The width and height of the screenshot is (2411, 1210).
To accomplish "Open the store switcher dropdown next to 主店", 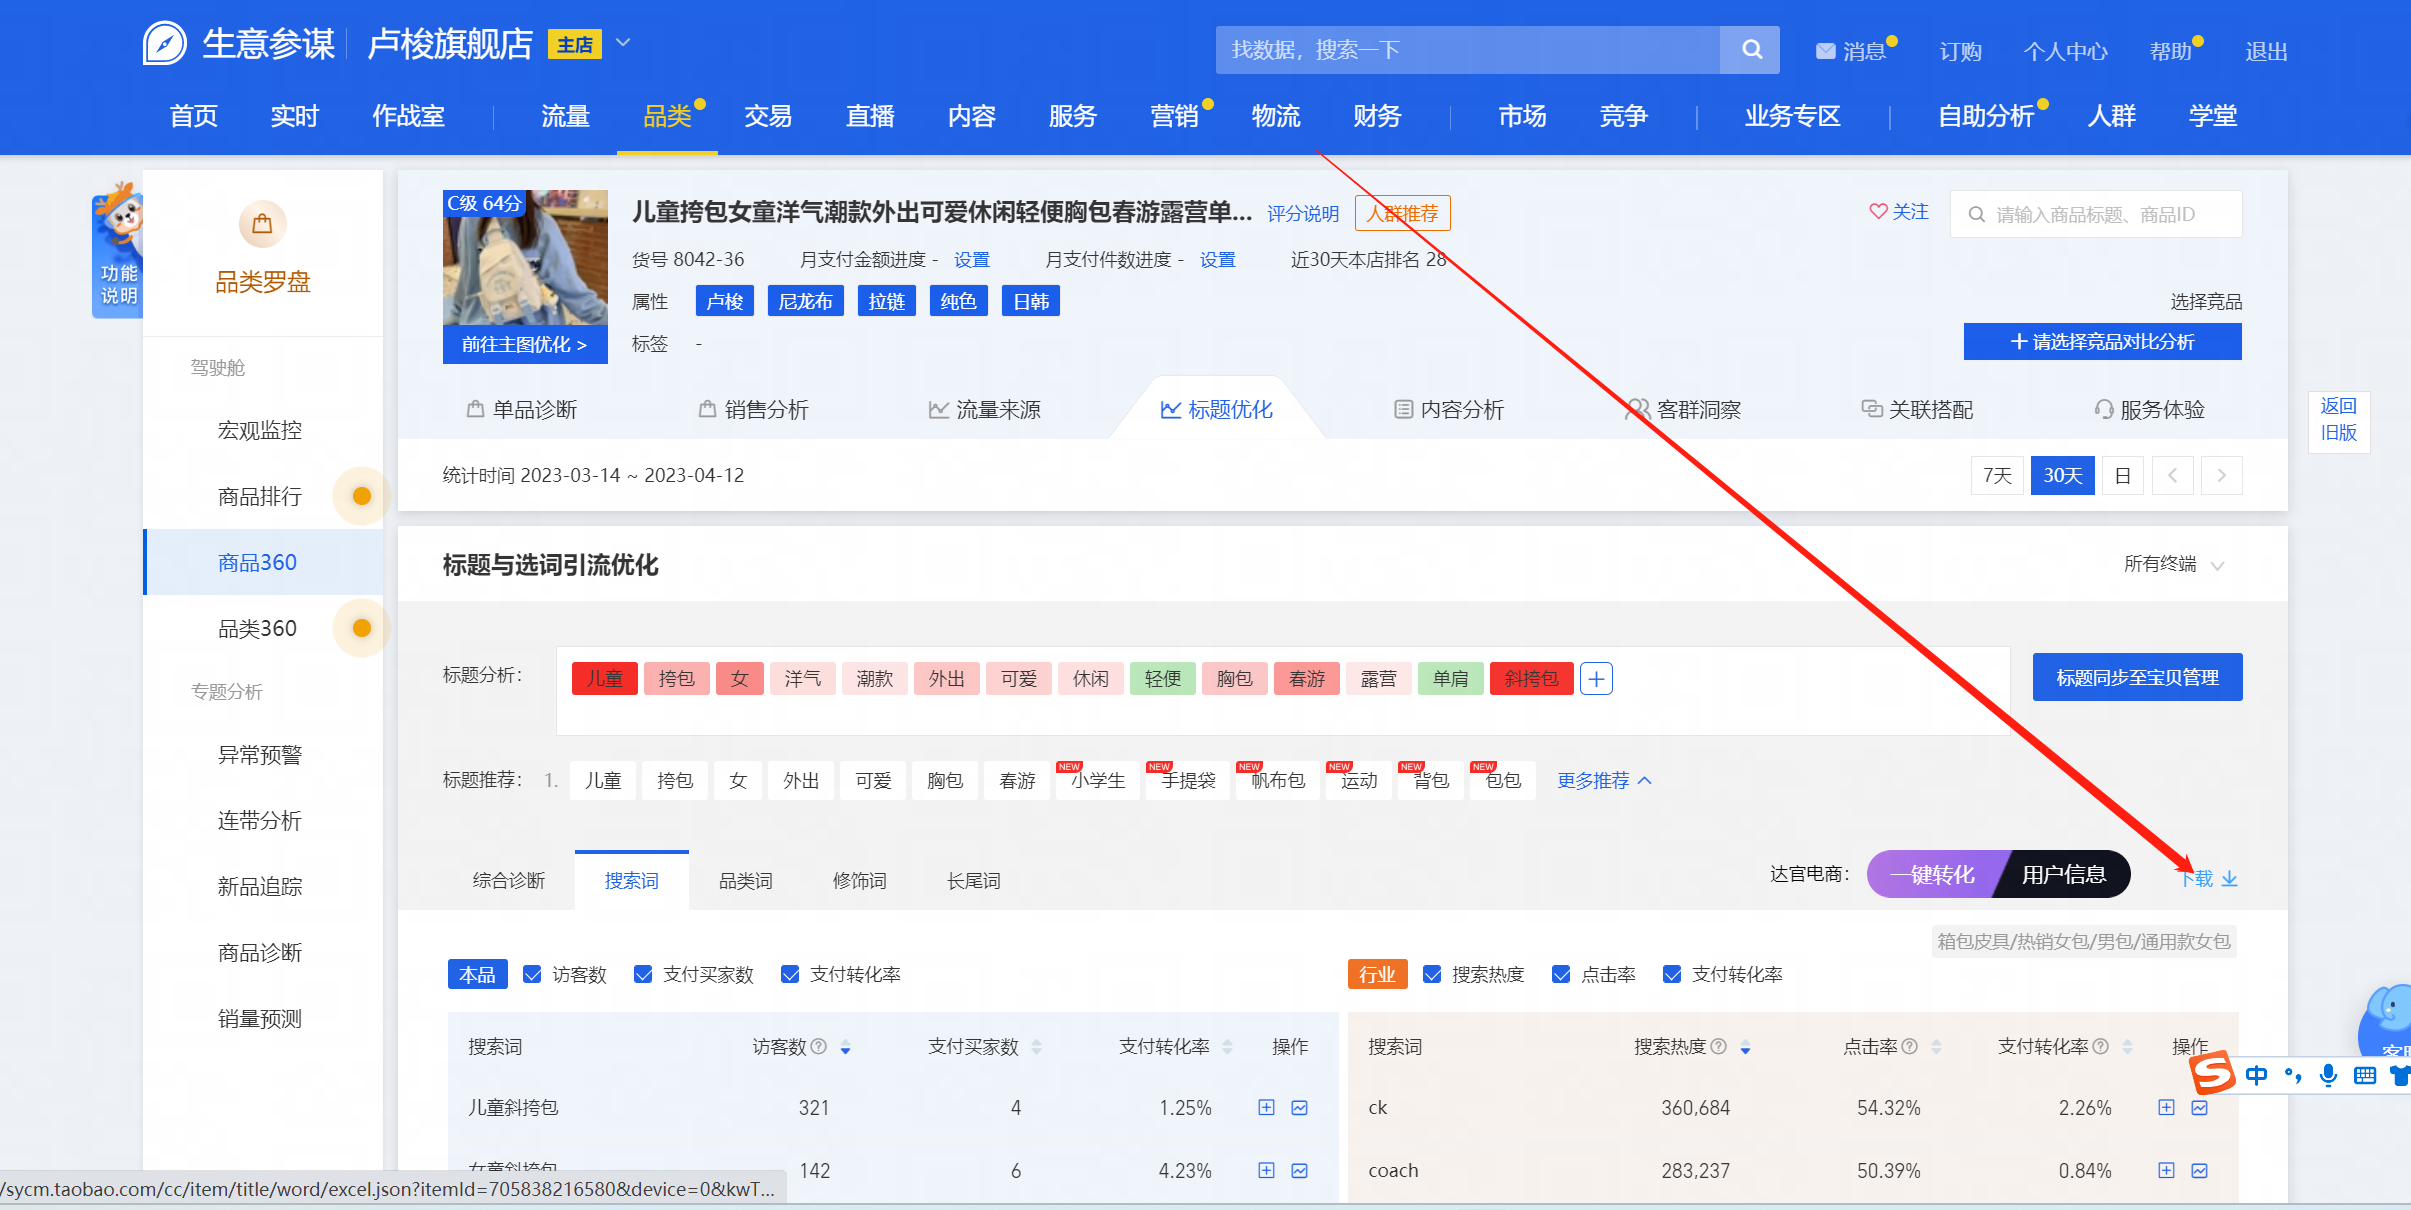I will coord(623,43).
